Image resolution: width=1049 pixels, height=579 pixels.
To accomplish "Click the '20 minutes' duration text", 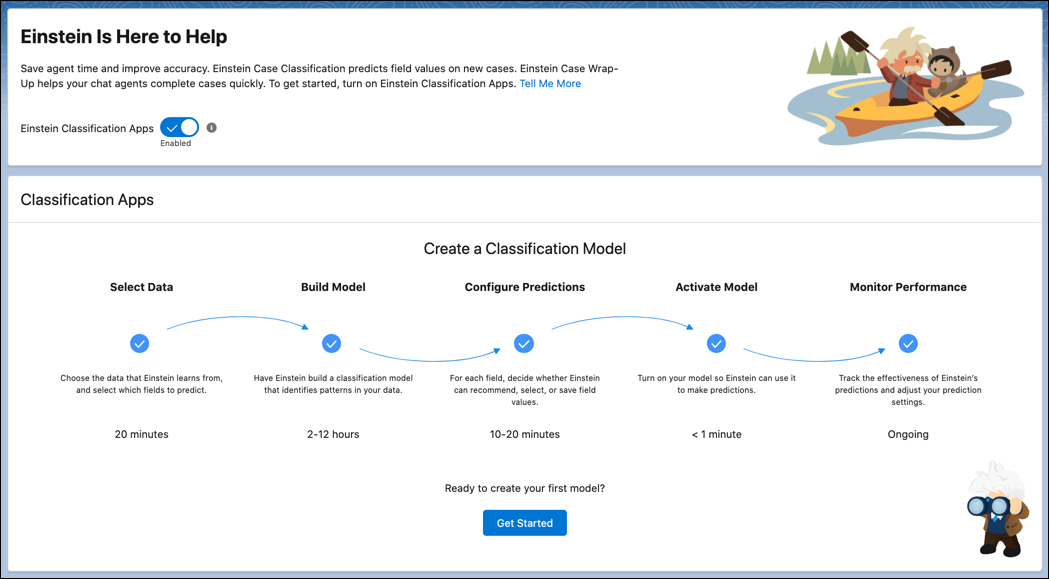I will click(141, 434).
